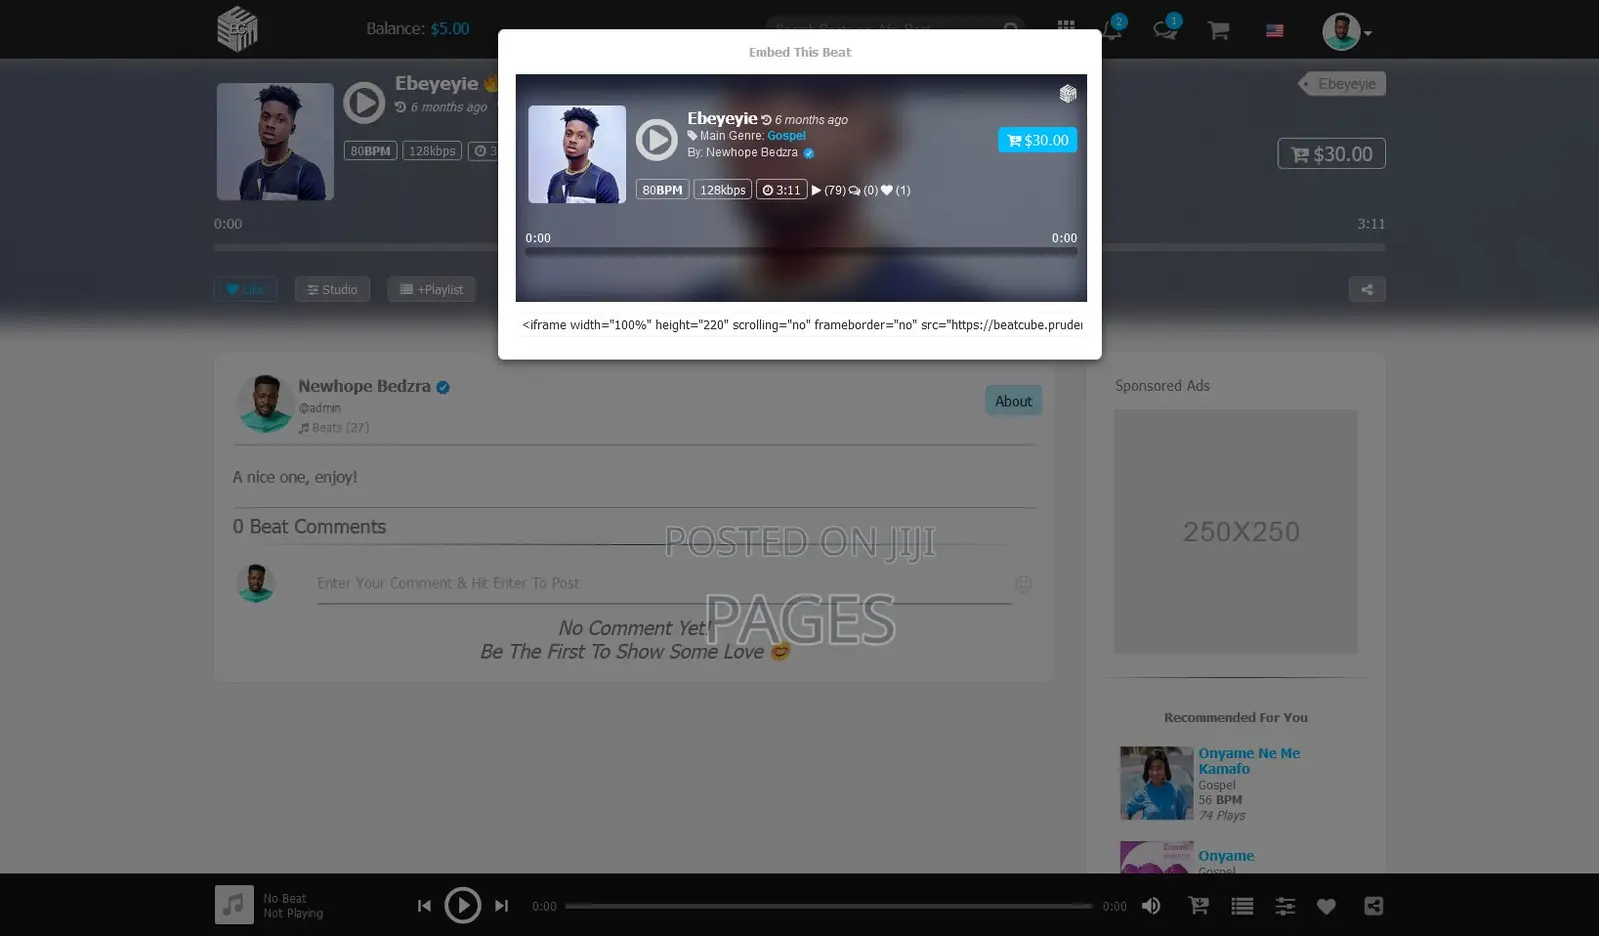Seek on the bottom player progress bar
This screenshot has height=936, width=1599.
point(828,906)
